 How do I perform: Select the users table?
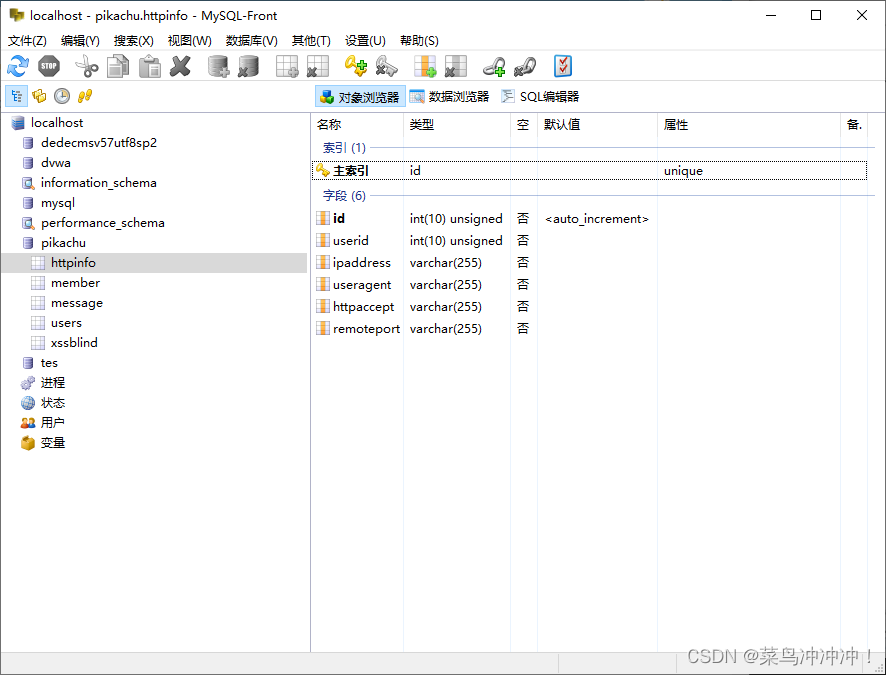66,323
